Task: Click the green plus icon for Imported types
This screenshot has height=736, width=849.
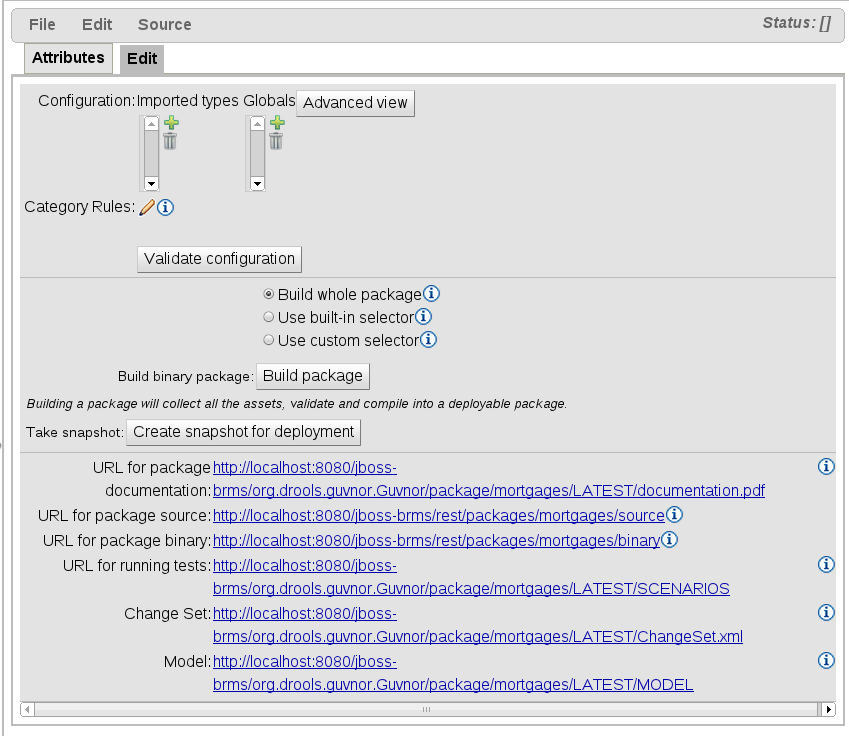Action: 171,123
